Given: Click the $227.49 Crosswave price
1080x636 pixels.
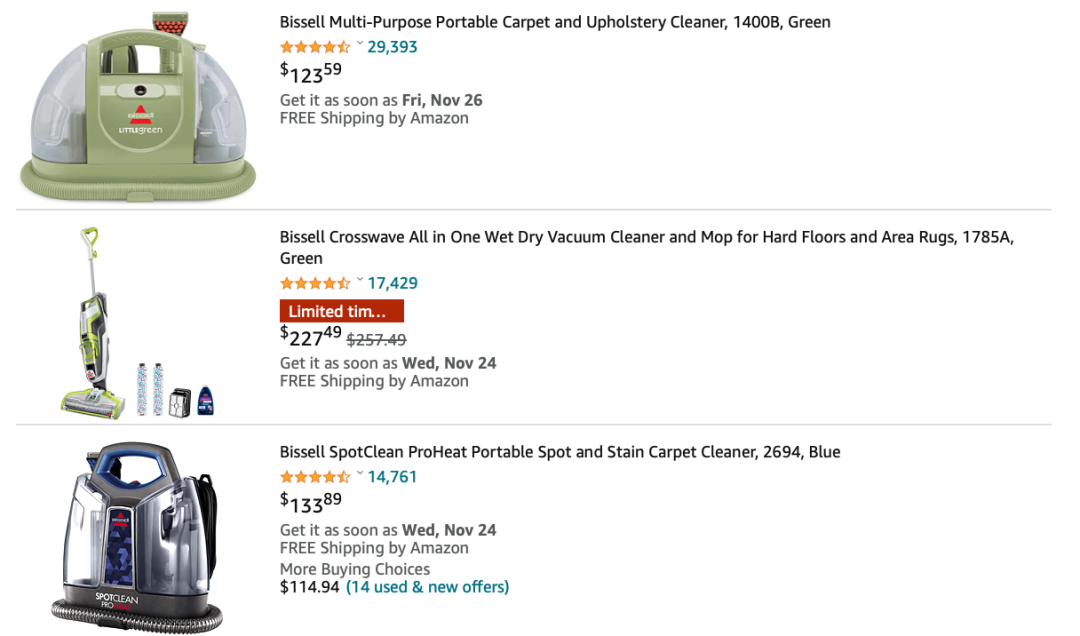Looking at the screenshot, I should tap(311, 336).
